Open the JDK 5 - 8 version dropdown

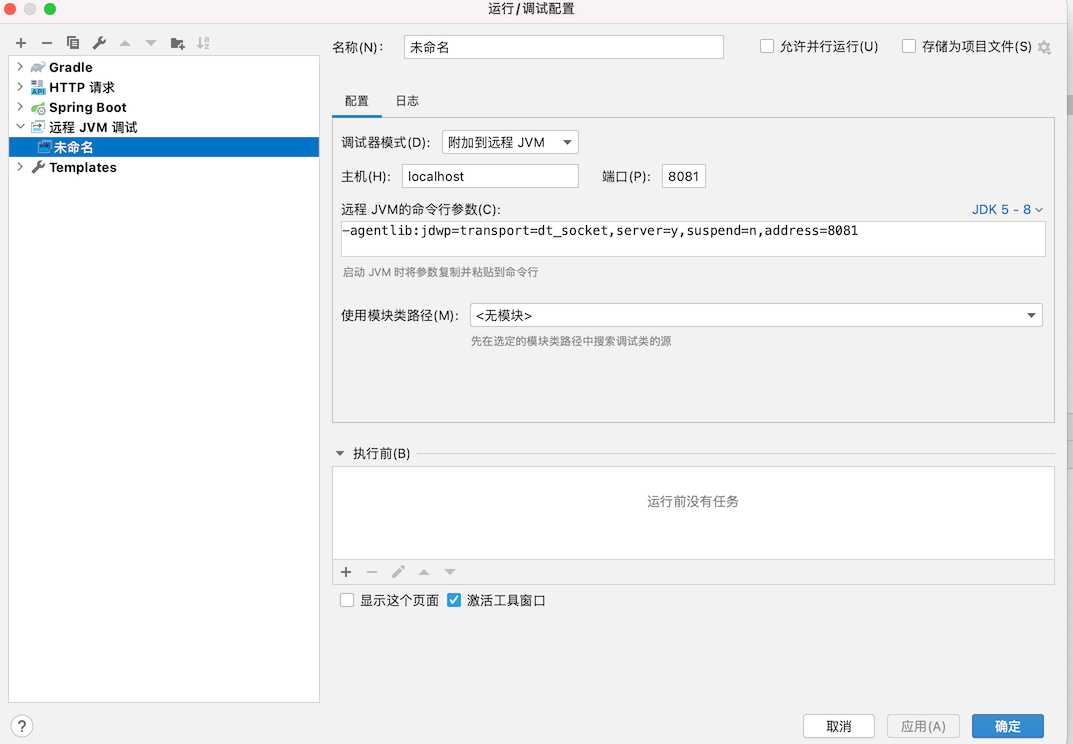1007,210
